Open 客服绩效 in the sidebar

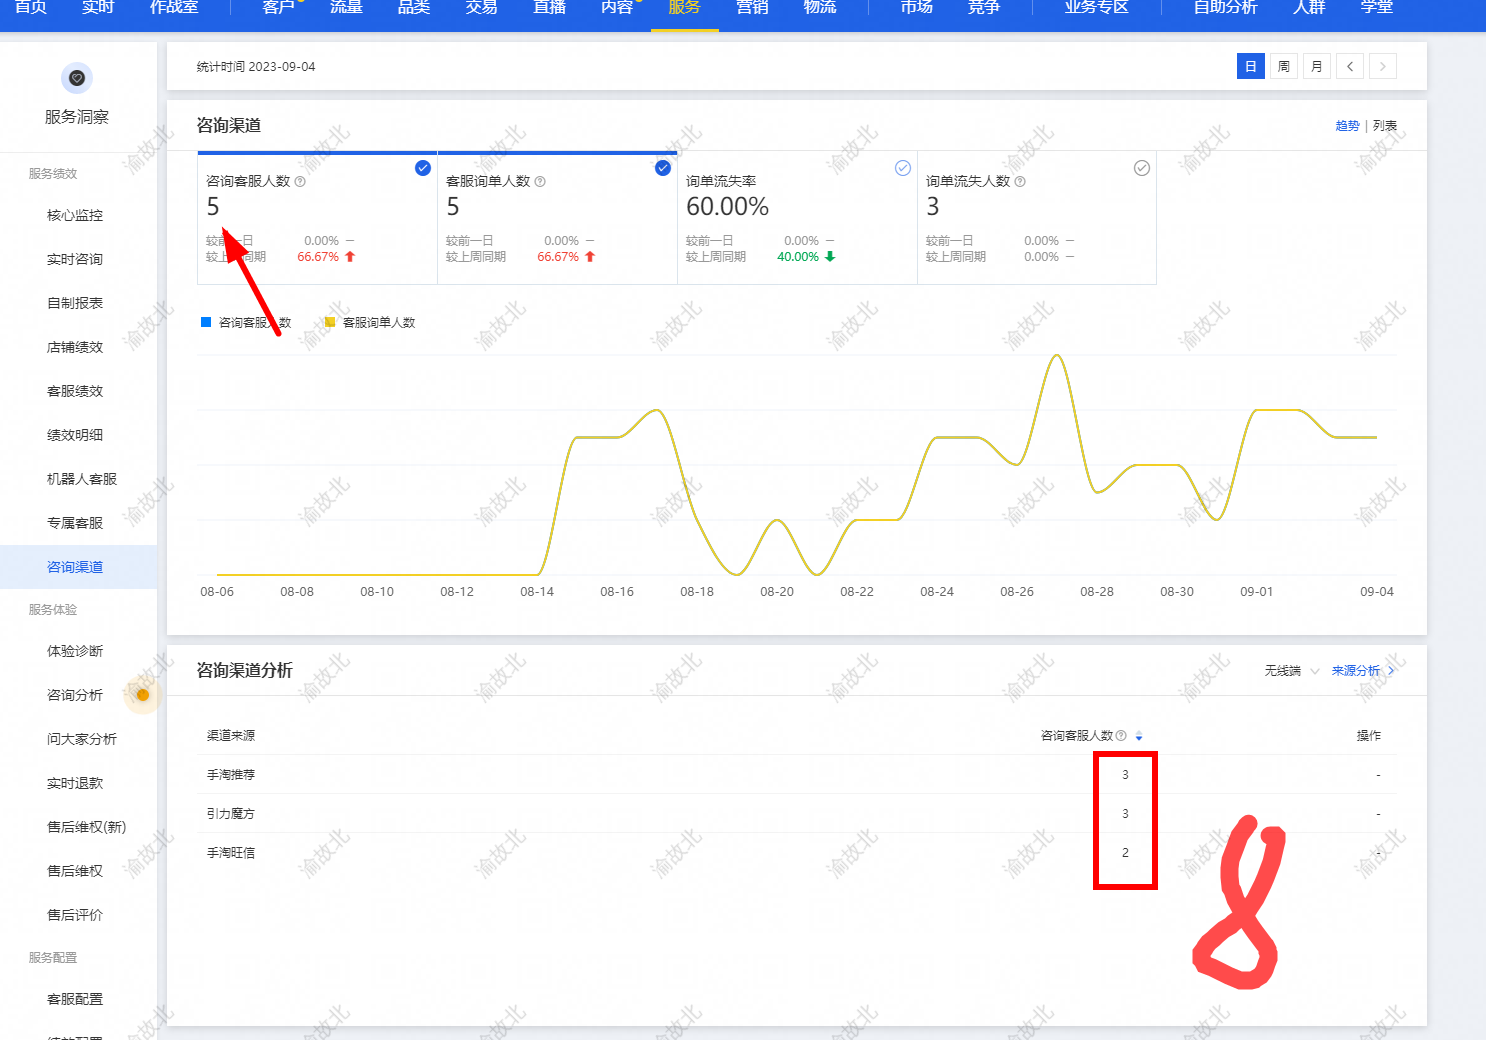pos(75,391)
